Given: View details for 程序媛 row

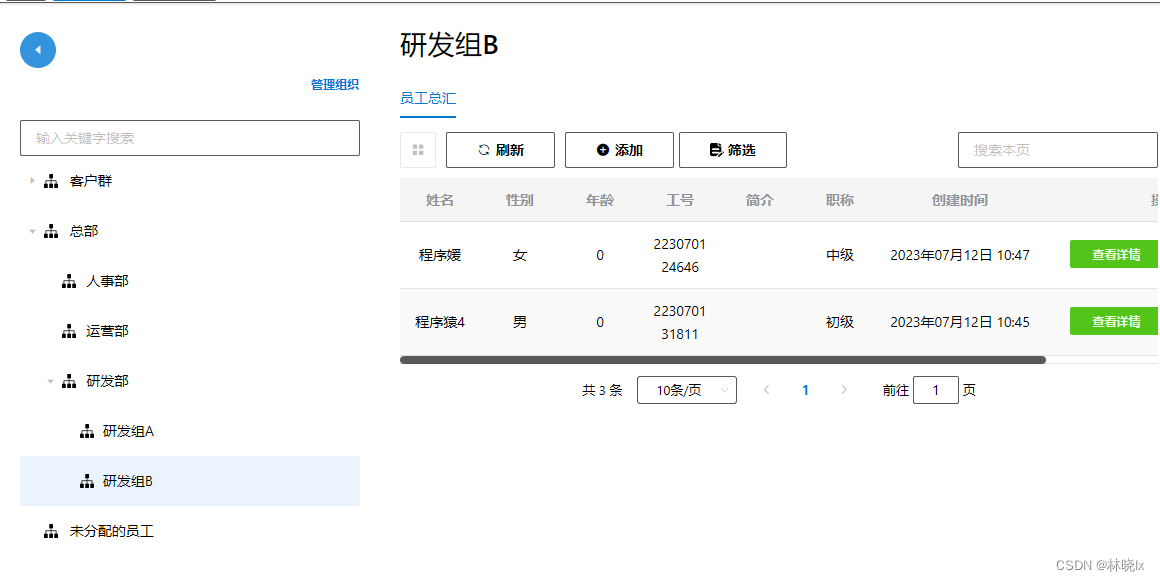Looking at the screenshot, I should (x=1114, y=255).
